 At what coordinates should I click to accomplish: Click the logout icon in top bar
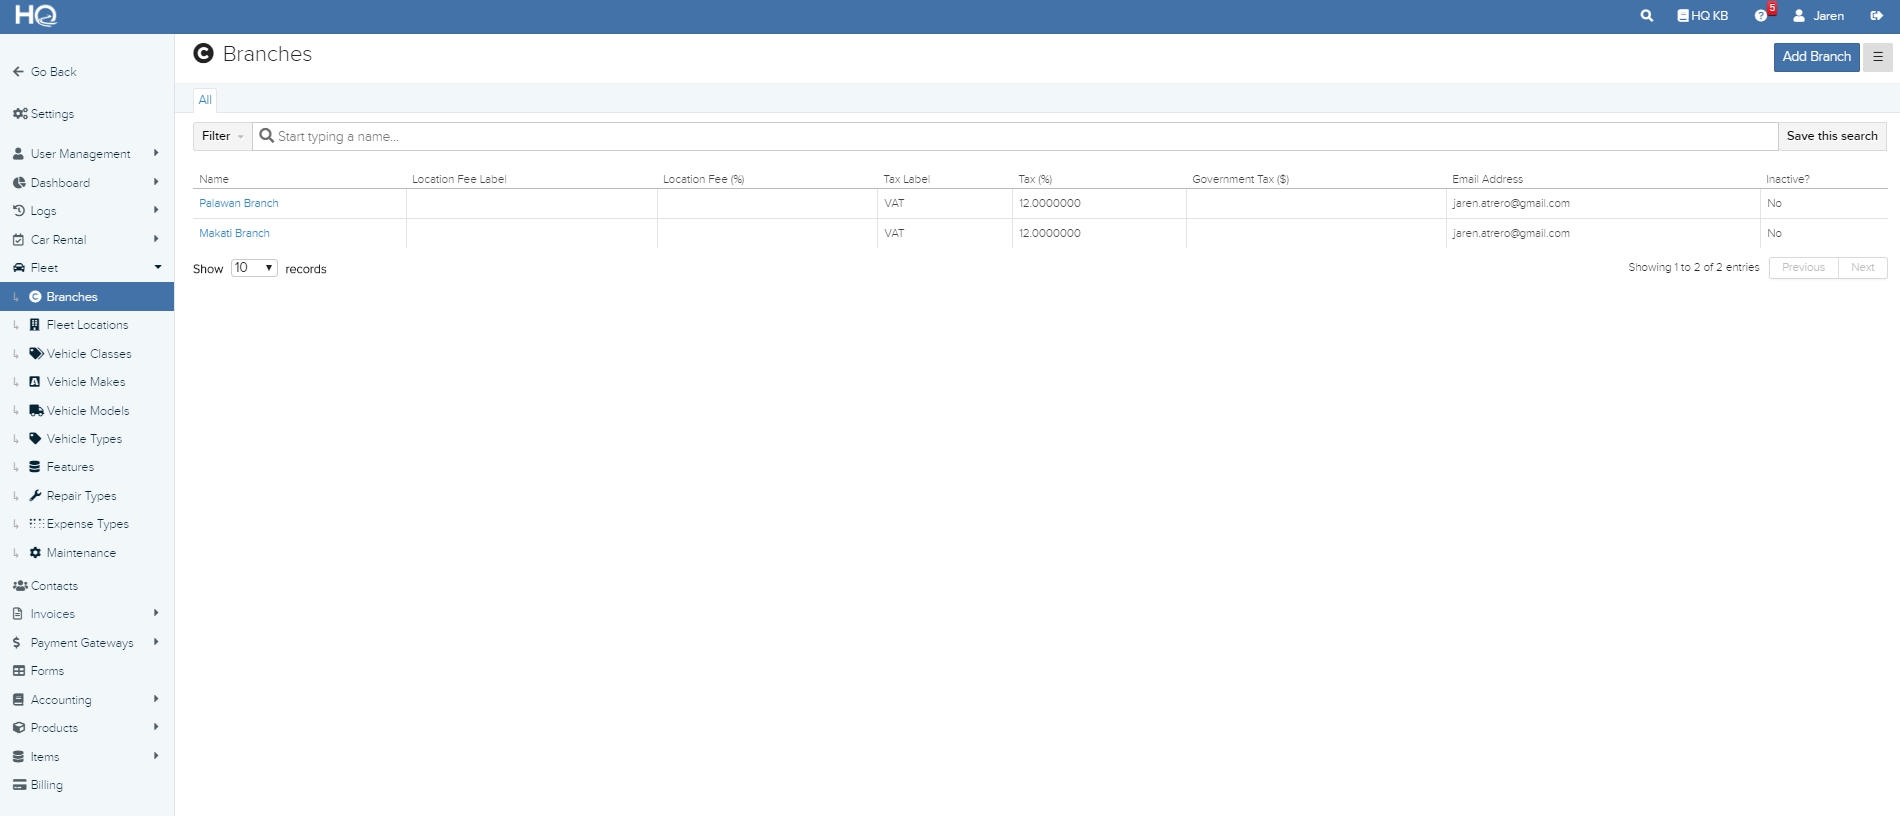pyautogui.click(x=1876, y=16)
